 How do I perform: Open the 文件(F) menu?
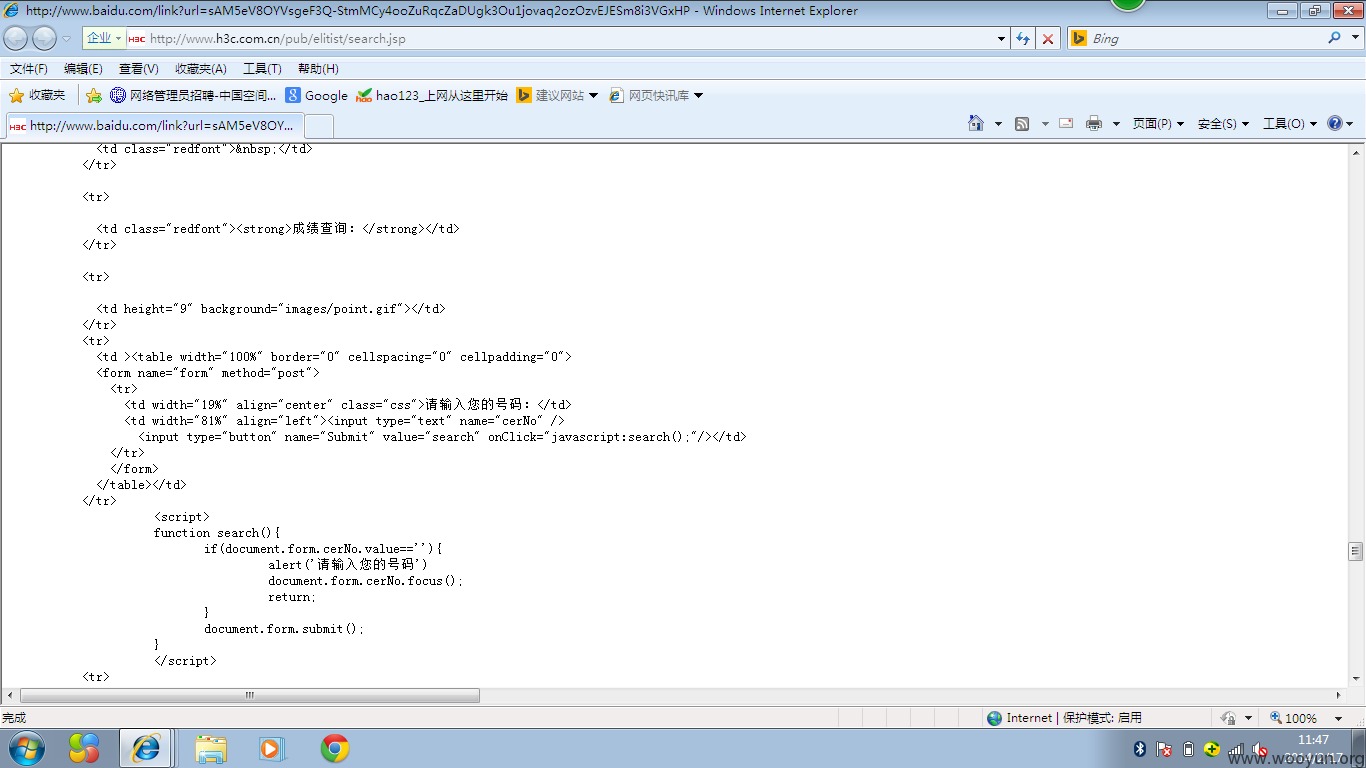point(29,69)
